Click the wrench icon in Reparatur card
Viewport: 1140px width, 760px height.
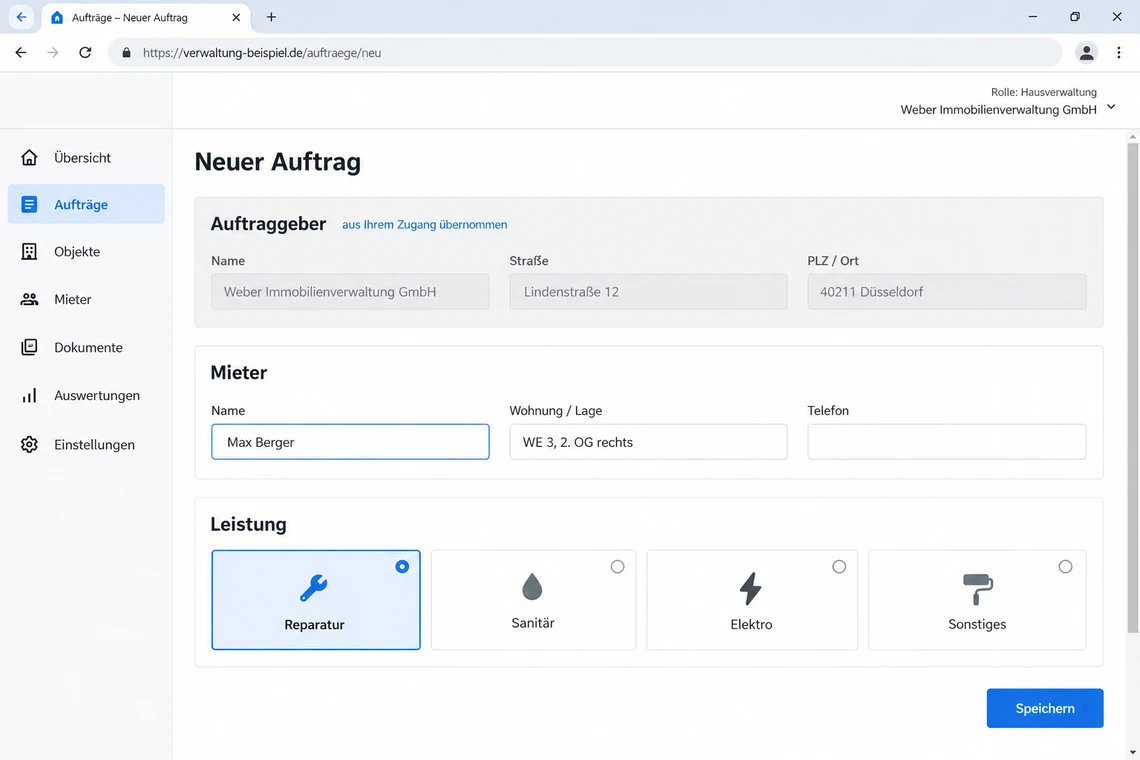314,588
